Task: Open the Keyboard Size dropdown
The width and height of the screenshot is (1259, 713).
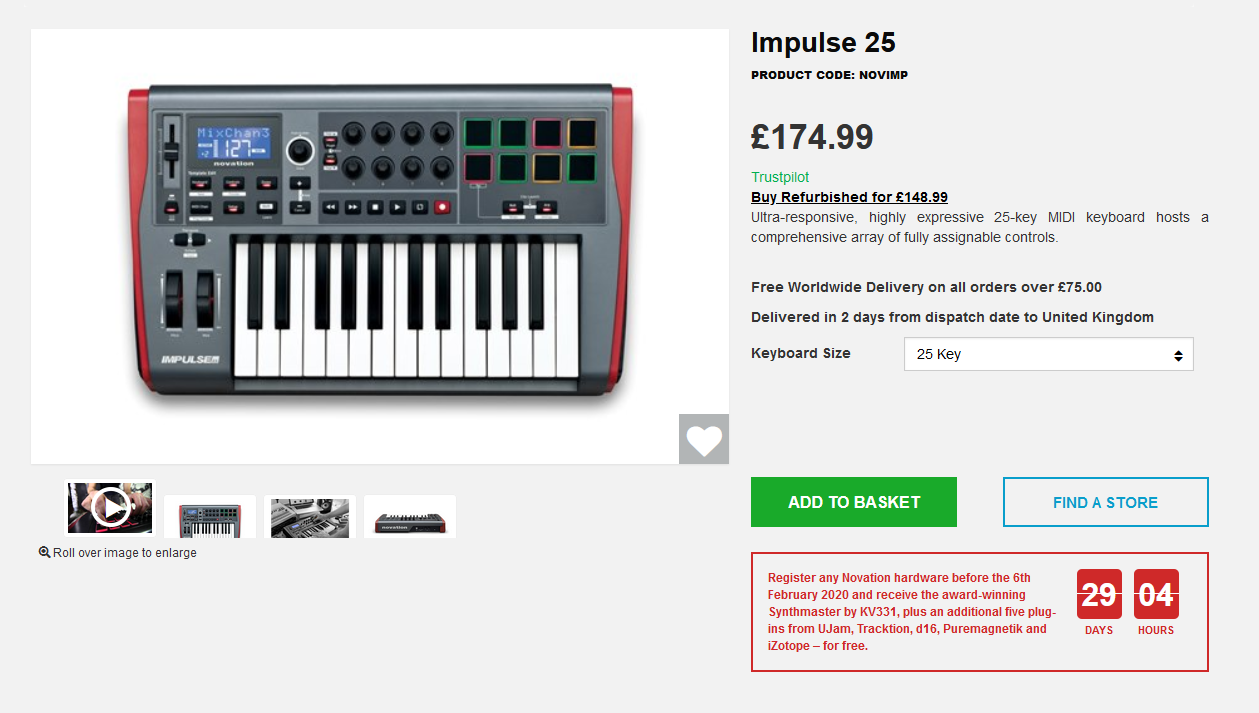Action: (1048, 354)
